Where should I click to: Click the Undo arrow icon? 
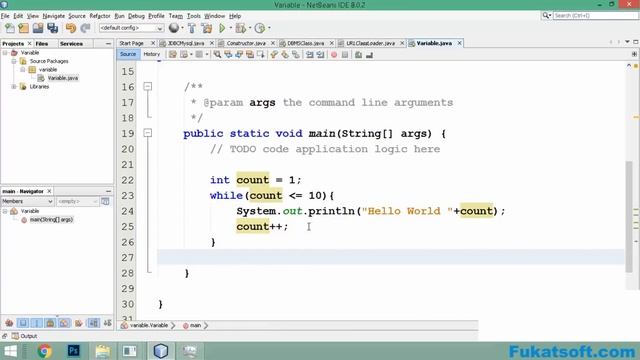pyautogui.click(x=71, y=28)
